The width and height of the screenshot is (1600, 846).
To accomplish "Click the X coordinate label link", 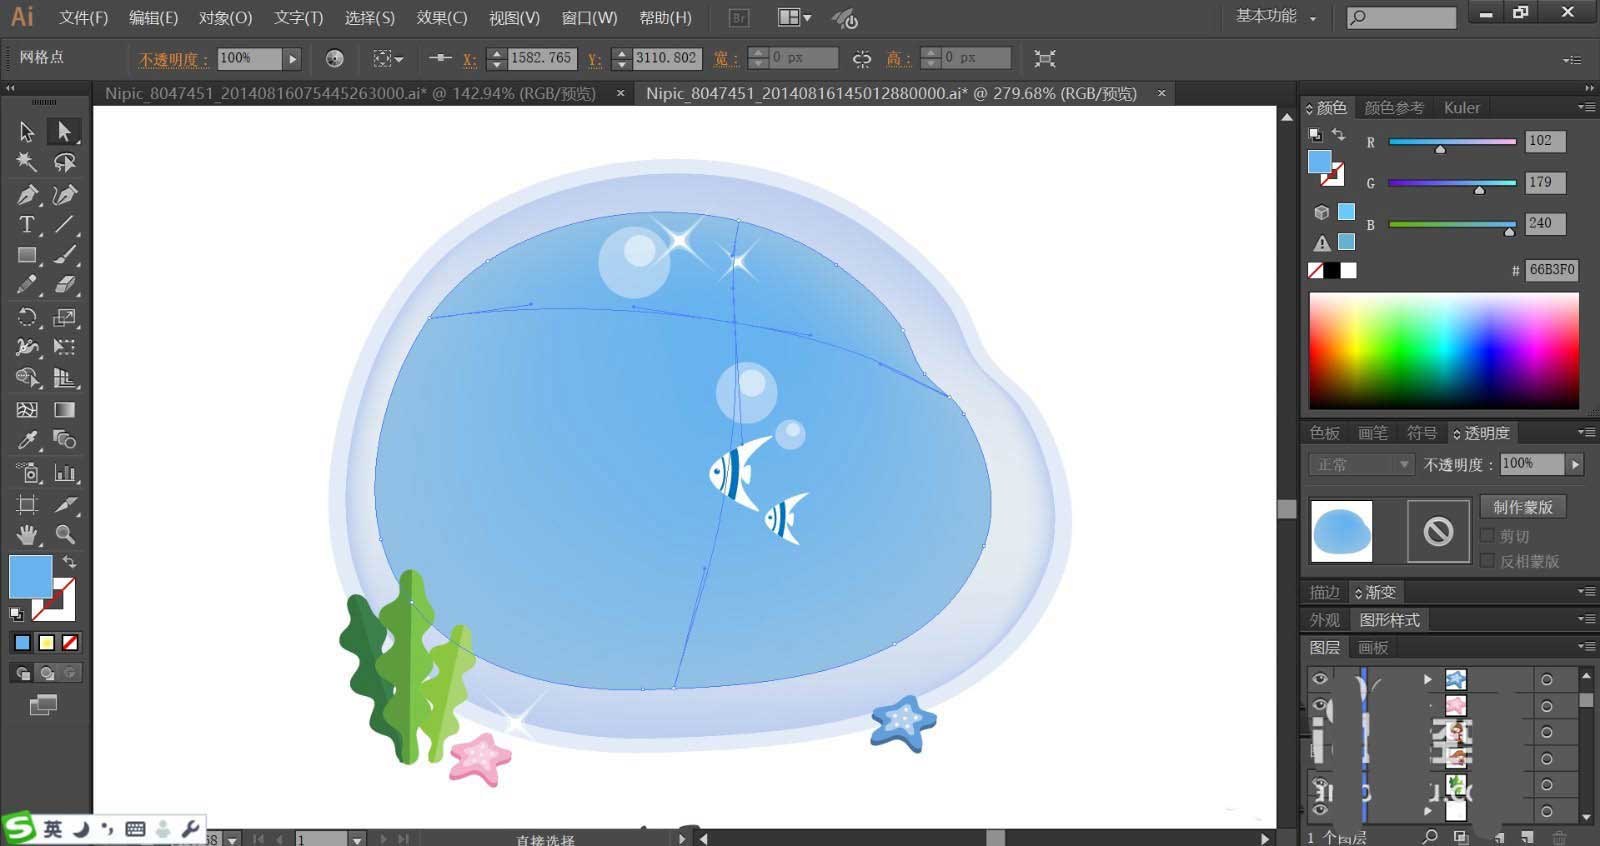I will pos(469,59).
